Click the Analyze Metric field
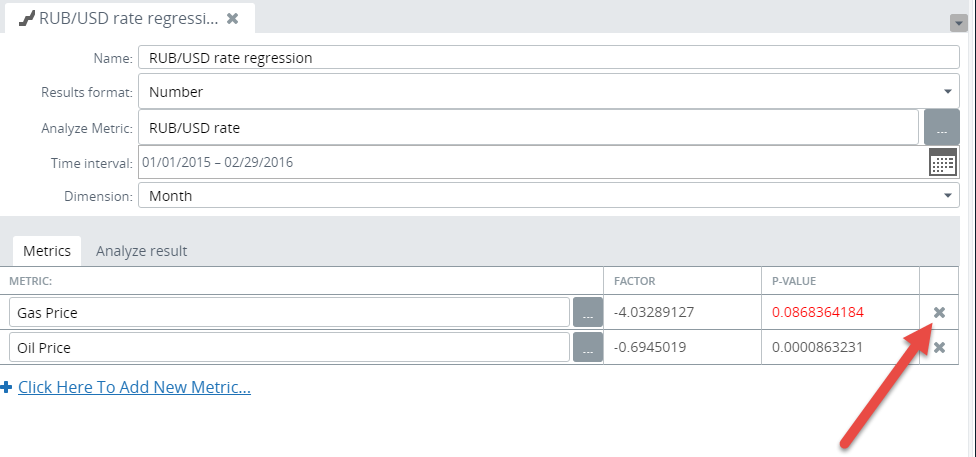The height and width of the screenshot is (457, 976). [528, 128]
